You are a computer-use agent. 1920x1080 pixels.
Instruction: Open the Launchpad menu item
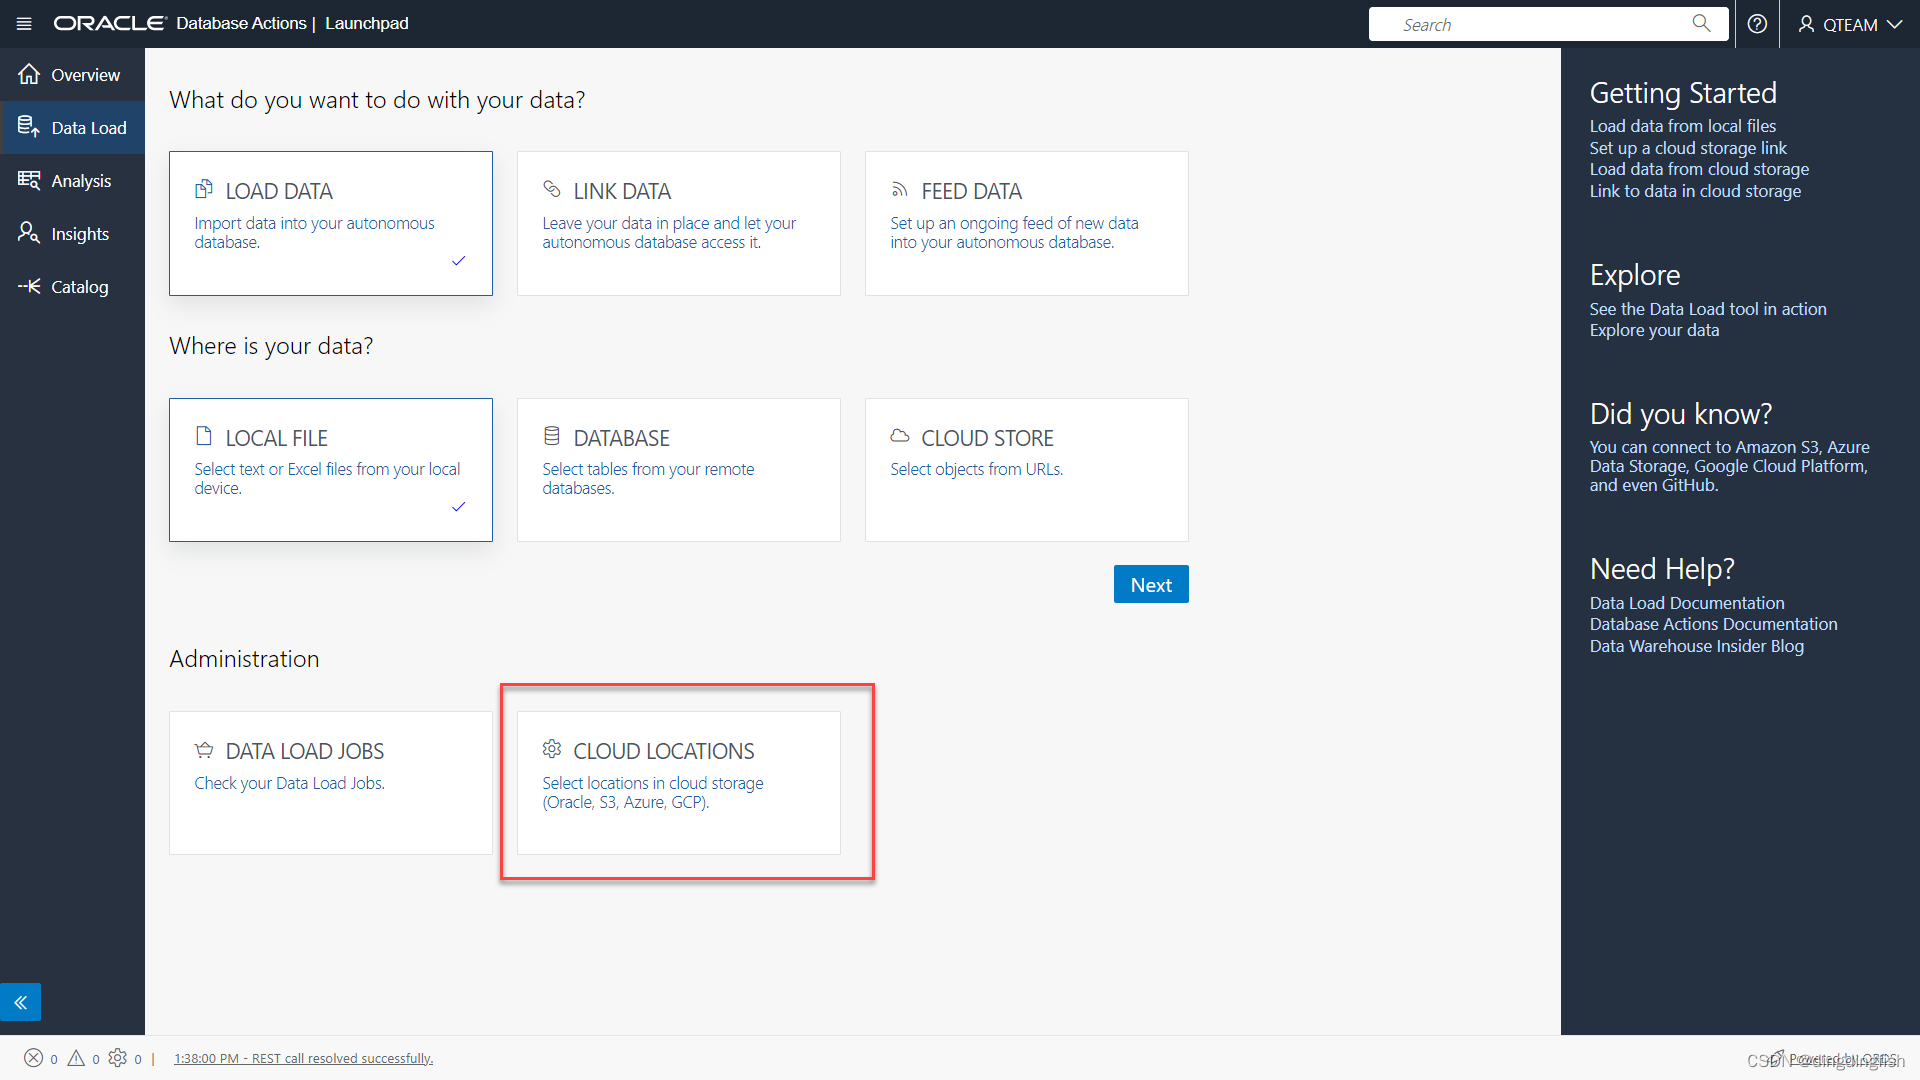click(x=366, y=23)
